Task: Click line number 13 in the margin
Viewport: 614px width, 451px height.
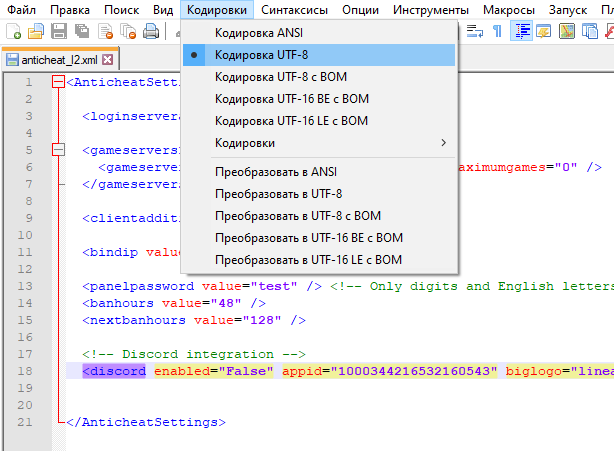Action: click(x=25, y=286)
